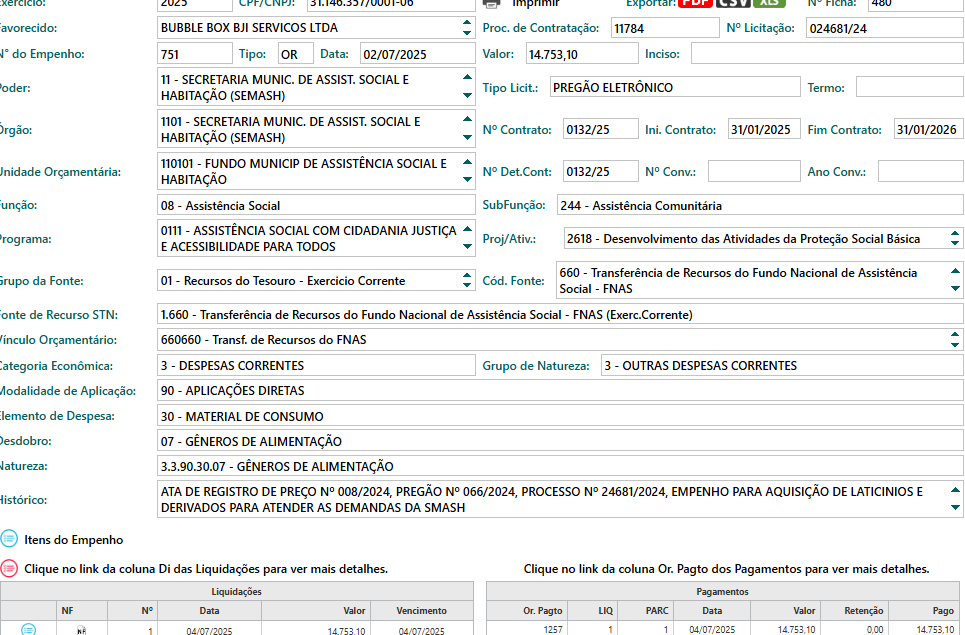Expand the Vínculo Orçamentário selector arrows
The width and height of the screenshot is (965, 635).
pyautogui.click(x=955, y=340)
